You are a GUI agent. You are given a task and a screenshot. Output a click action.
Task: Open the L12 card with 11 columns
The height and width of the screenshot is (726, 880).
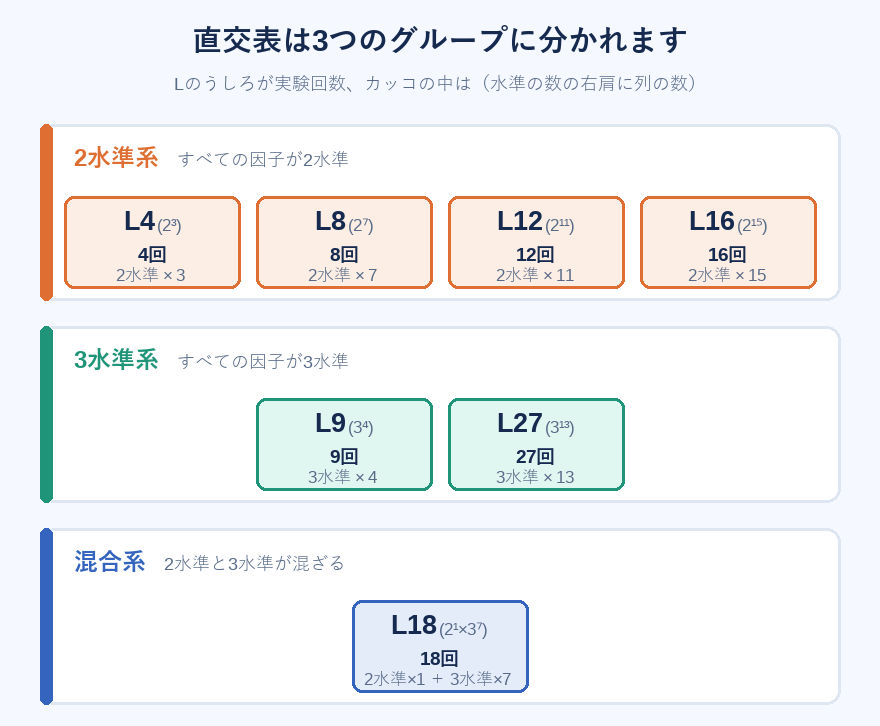pos(537,242)
